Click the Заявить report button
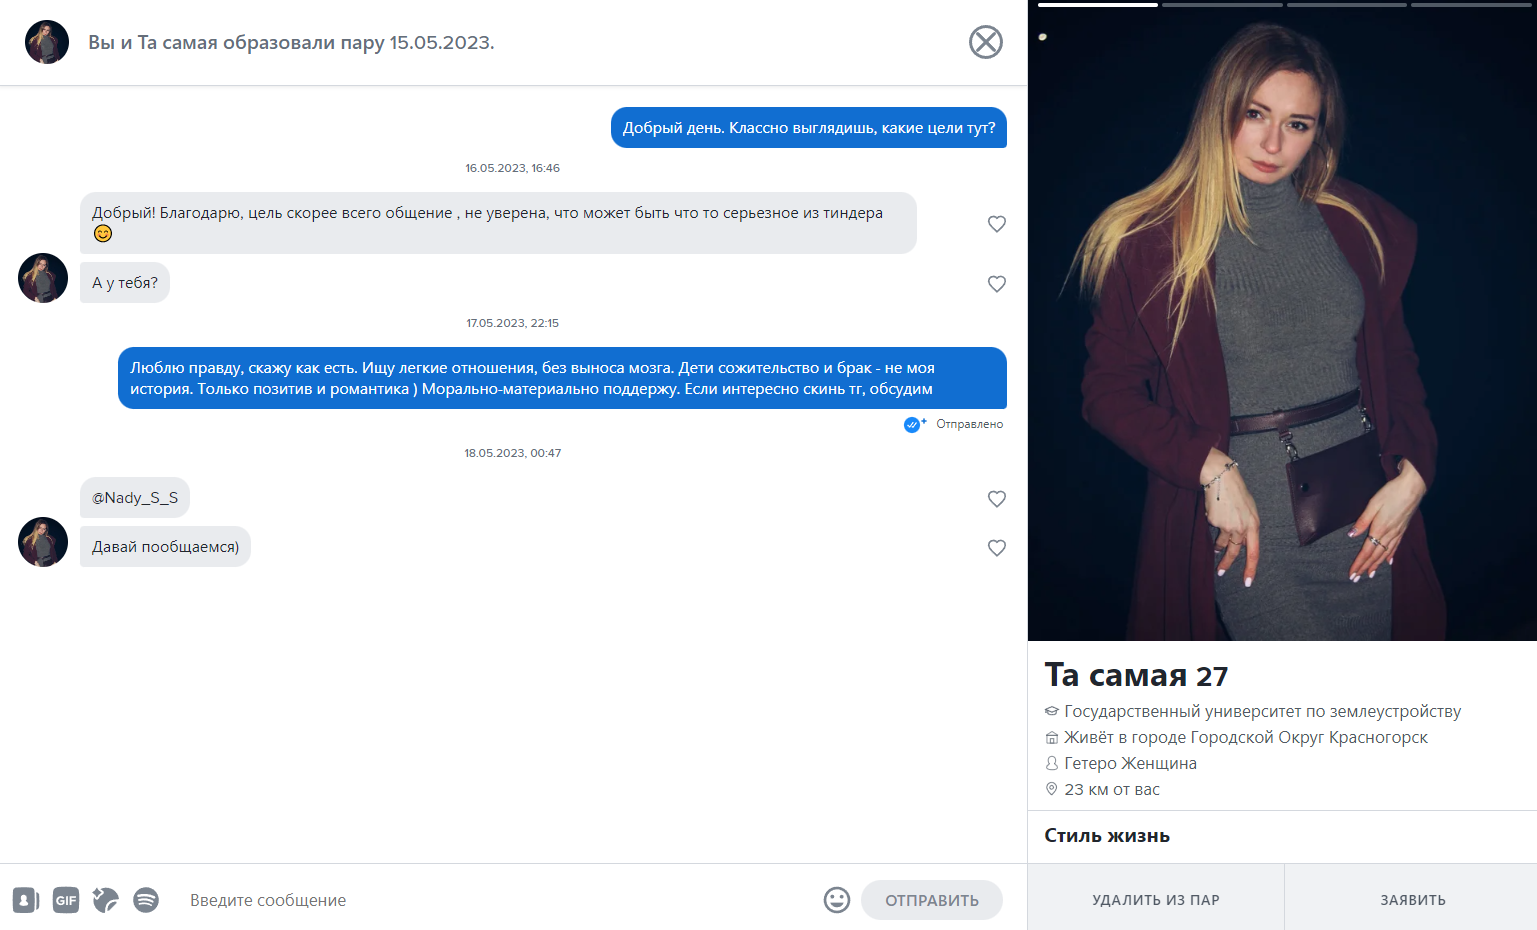Viewport: 1537px width, 930px height. 1412,900
